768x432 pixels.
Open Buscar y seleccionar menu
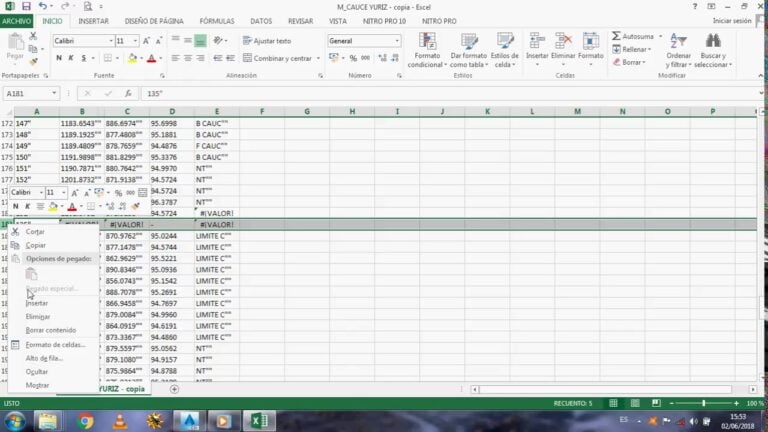713,50
